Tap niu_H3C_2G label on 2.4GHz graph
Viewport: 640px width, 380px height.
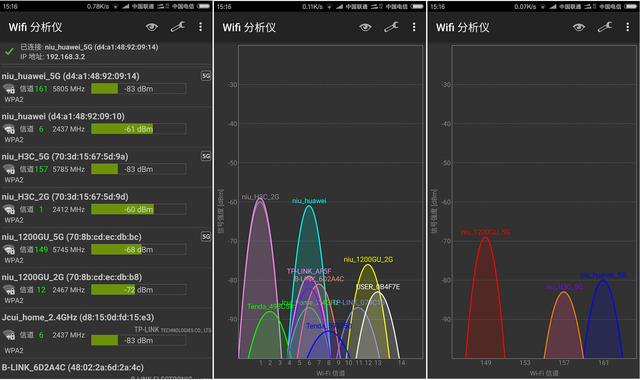(260, 197)
